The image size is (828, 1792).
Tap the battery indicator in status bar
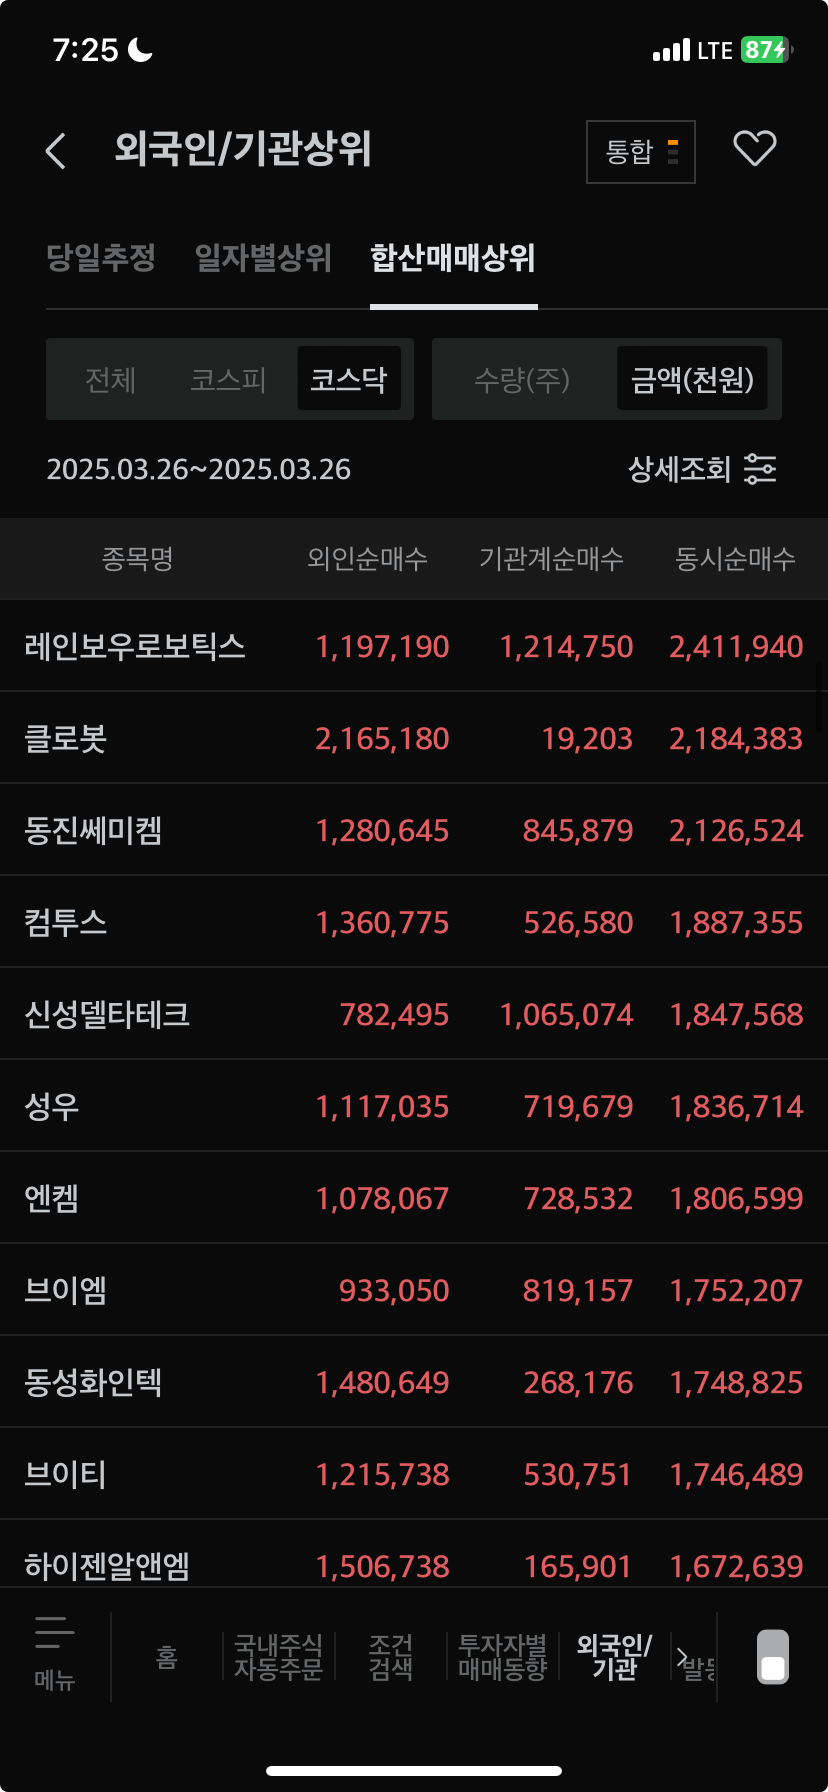click(767, 50)
